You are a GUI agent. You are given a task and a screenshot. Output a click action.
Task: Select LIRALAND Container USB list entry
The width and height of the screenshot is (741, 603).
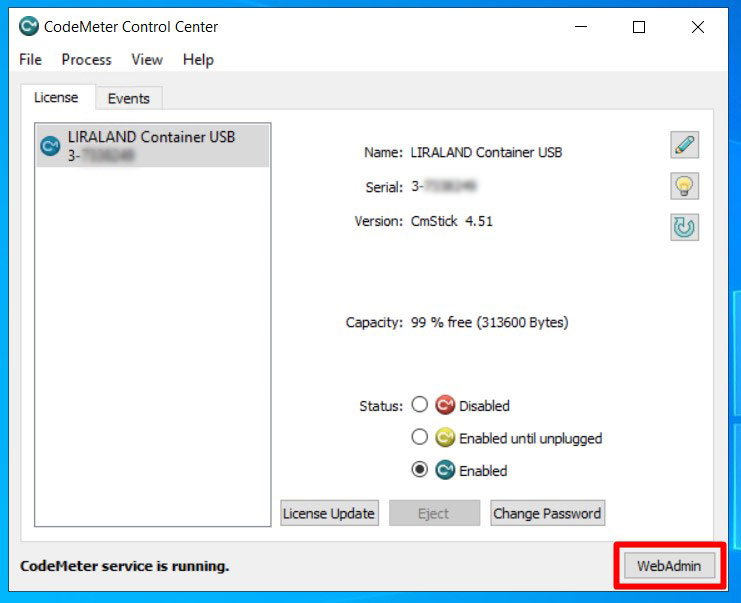(151, 145)
